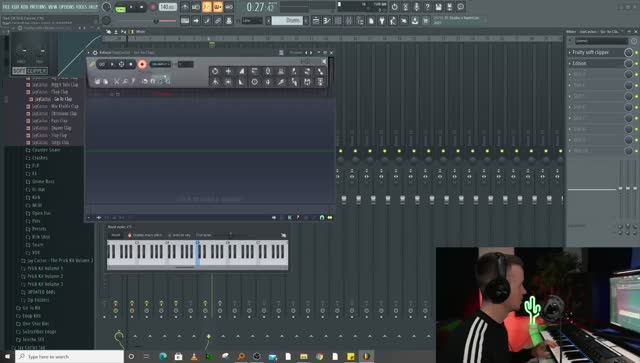Screen dimensions: 640x363
Task: Open the Channel rack from main toolbar
Action: pos(338,20)
